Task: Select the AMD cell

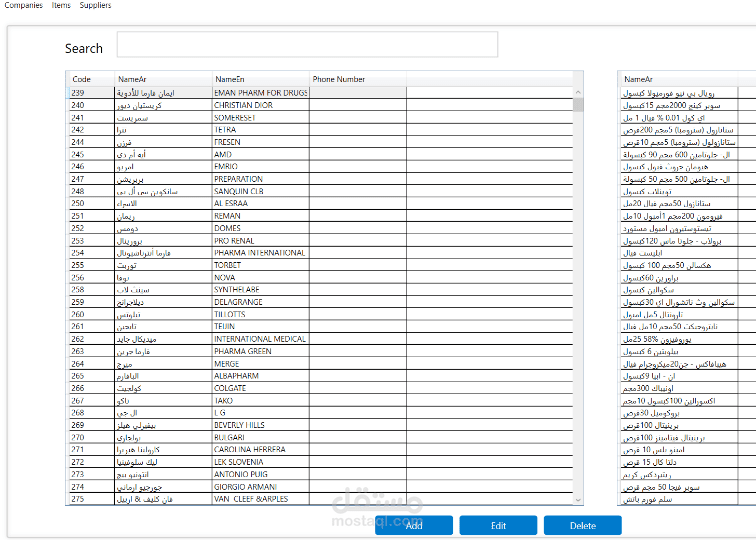Action: pyautogui.click(x=261, y=154)
